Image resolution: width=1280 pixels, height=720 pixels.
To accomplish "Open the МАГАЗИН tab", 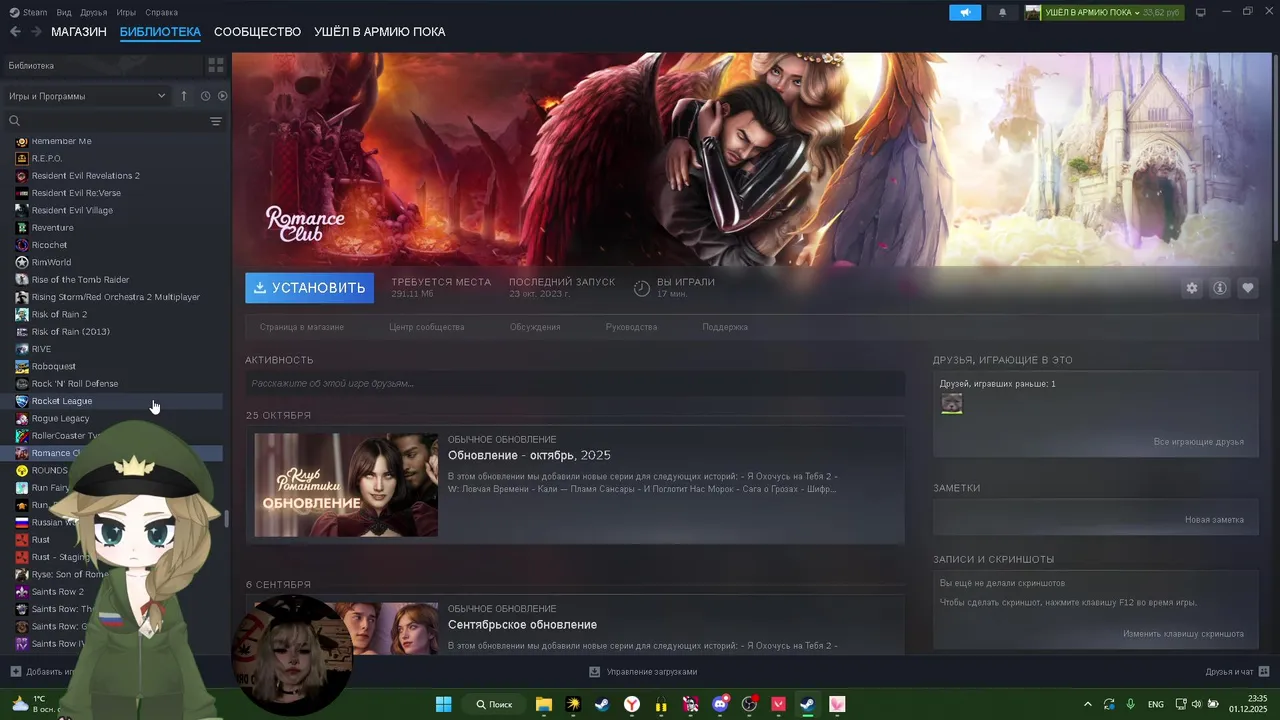I will pyautogui.click(x=79, y=32).
